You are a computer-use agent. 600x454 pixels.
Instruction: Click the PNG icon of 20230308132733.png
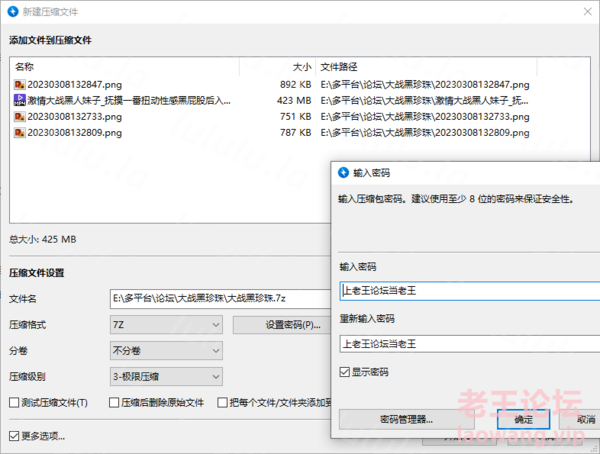point(20,116)
